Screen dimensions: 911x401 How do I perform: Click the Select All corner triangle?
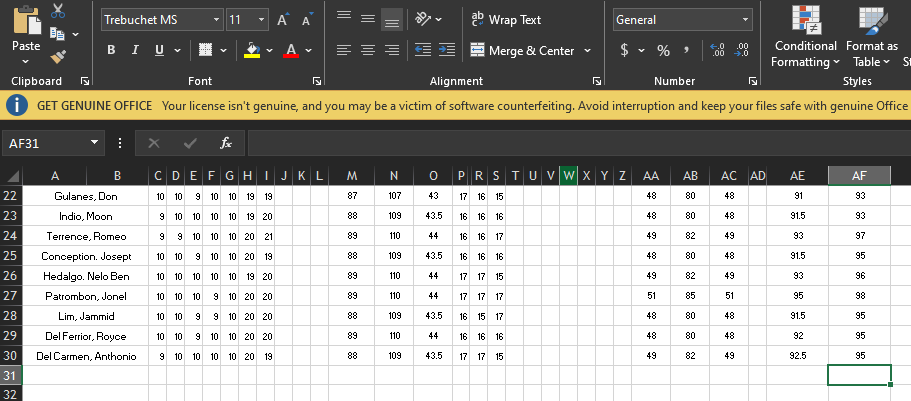tap(13, 176)
